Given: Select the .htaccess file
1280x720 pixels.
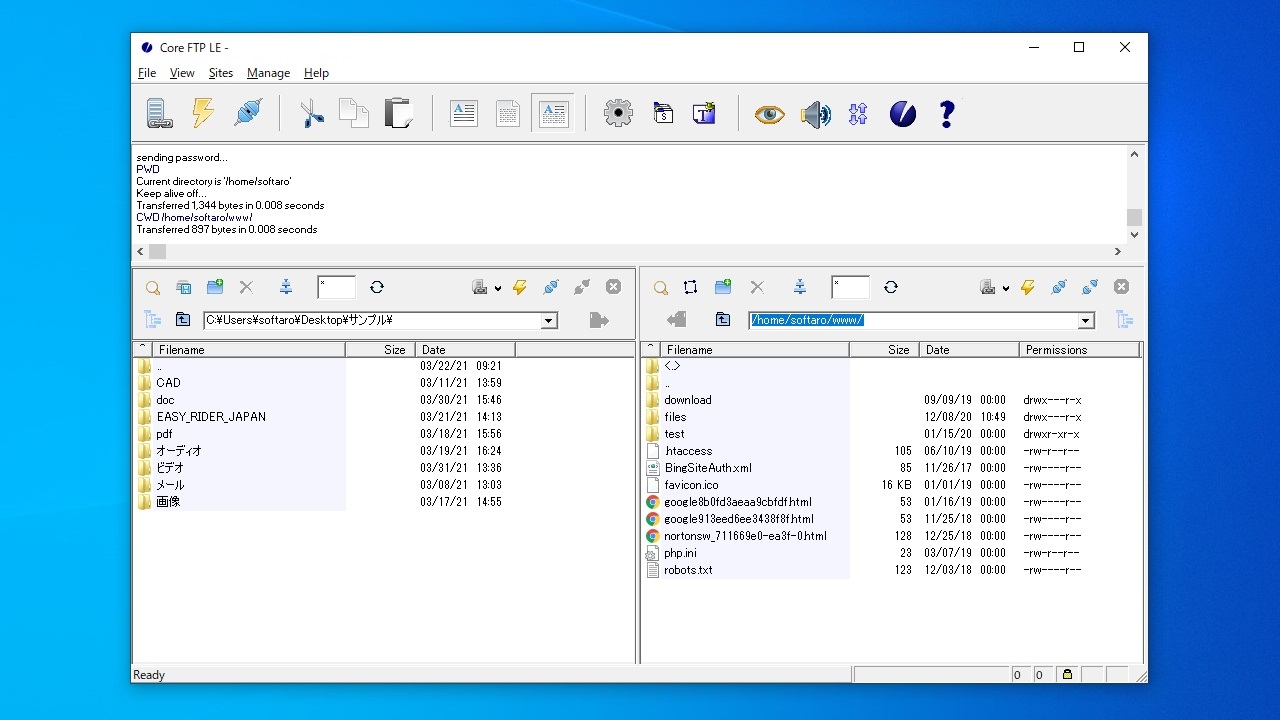Looking at the screenshot, I should pos(688,451).
